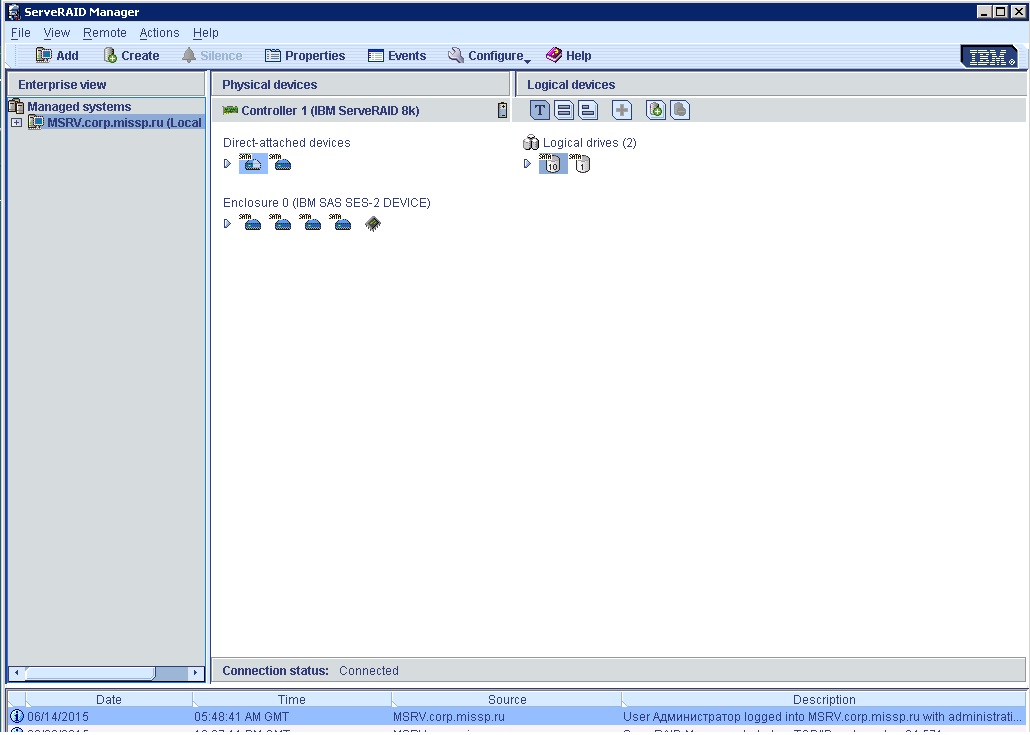The height and width of the screenshot is (735, 1030).
Task: Open the Remote menu
Action: click(x=104, y=33)
